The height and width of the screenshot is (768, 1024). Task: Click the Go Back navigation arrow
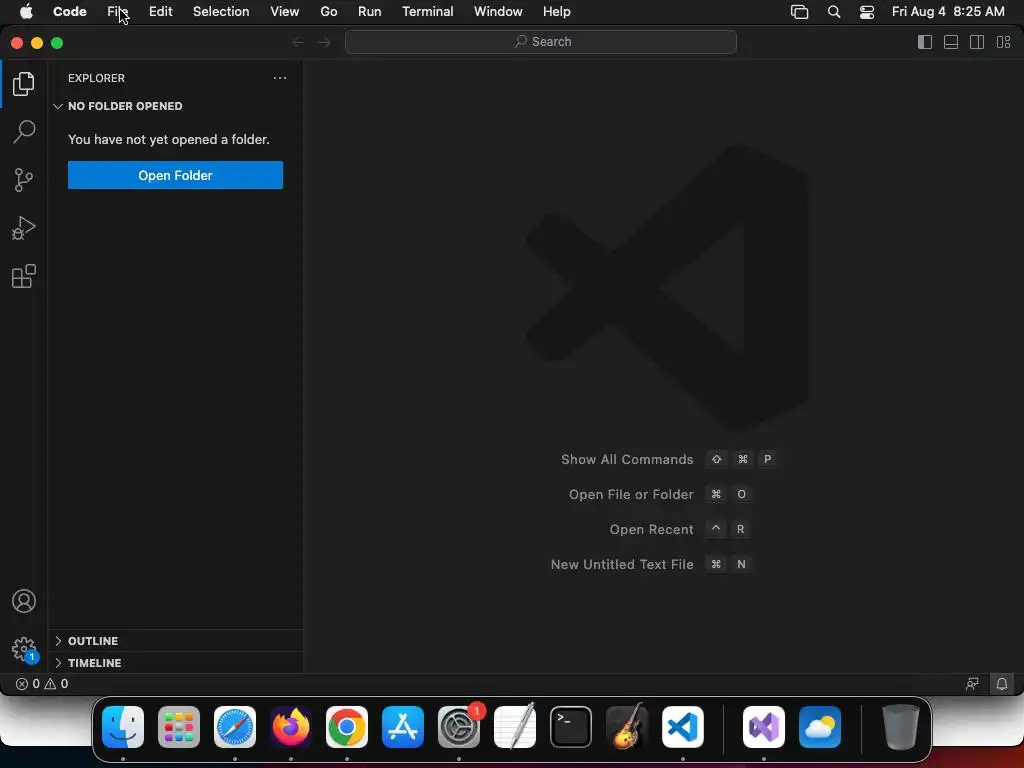pos(298,42)
